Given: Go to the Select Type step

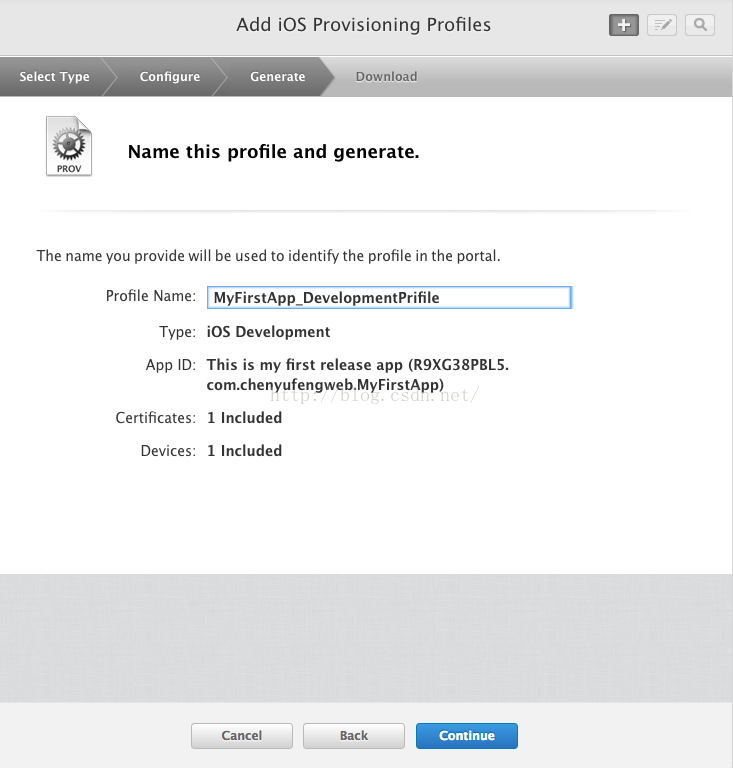Looking at the screenshot, I should (x=54, y=77).
